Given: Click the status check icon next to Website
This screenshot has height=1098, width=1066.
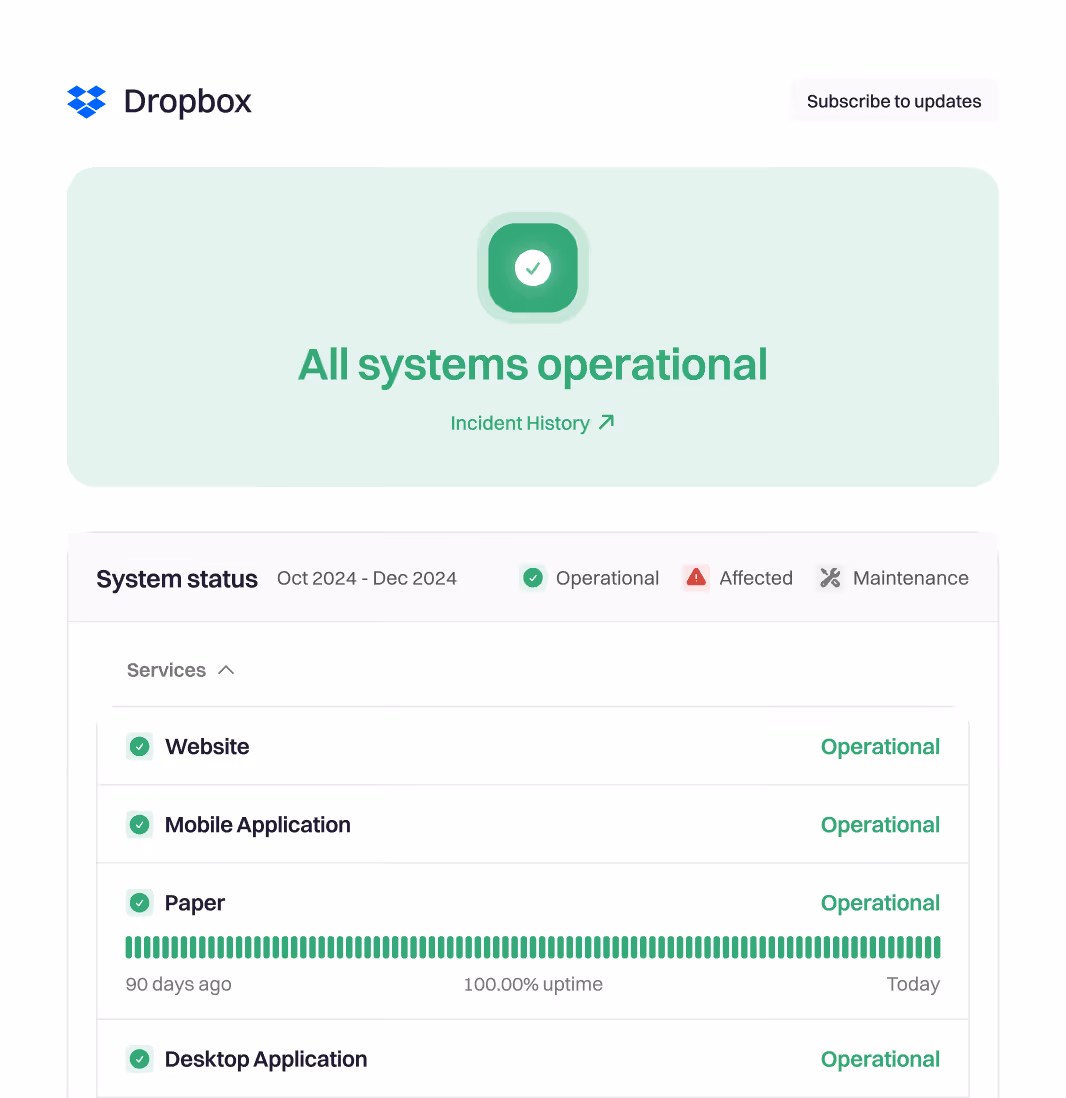Looking at the screenshot, I should pyautogui.click(x=139, y=746).
